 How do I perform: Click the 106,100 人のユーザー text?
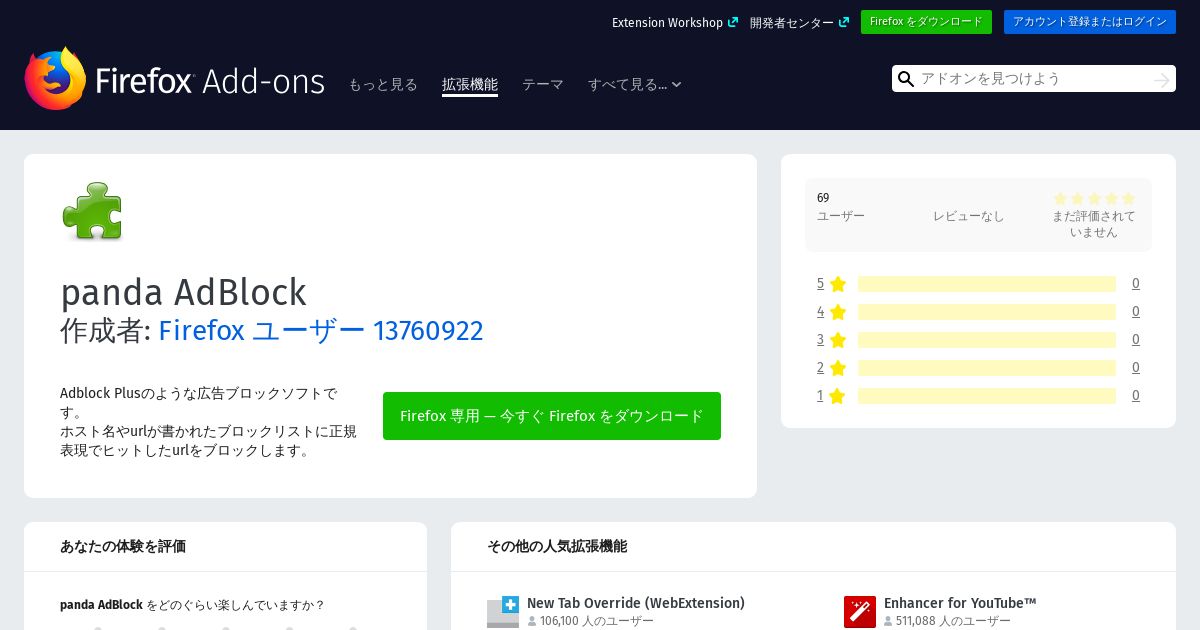point(597,621)
